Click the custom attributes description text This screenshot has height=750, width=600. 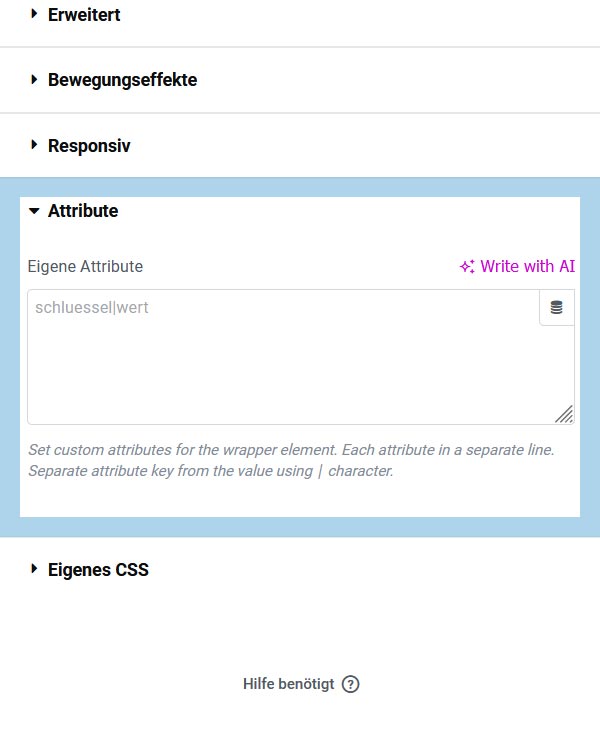(290, 460)
